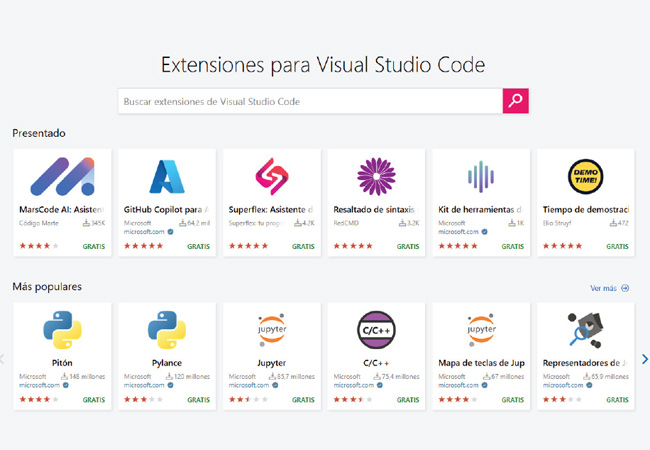Click 'Extensiones para Visual Studio Code' heading
The width and height of the screenshot is (650, 450).
point(323,65)
